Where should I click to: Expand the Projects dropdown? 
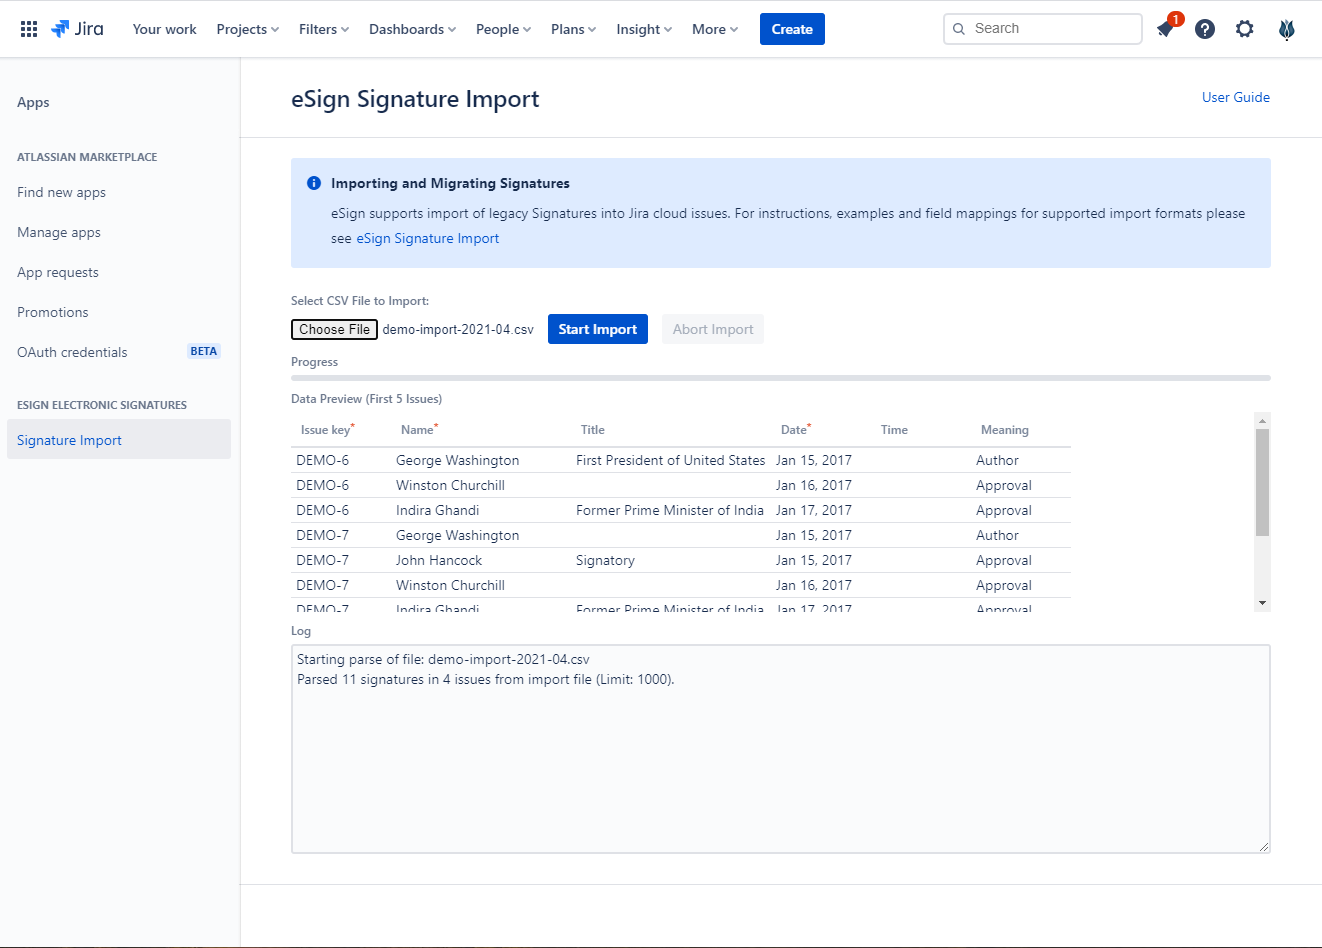click(247, 29)
